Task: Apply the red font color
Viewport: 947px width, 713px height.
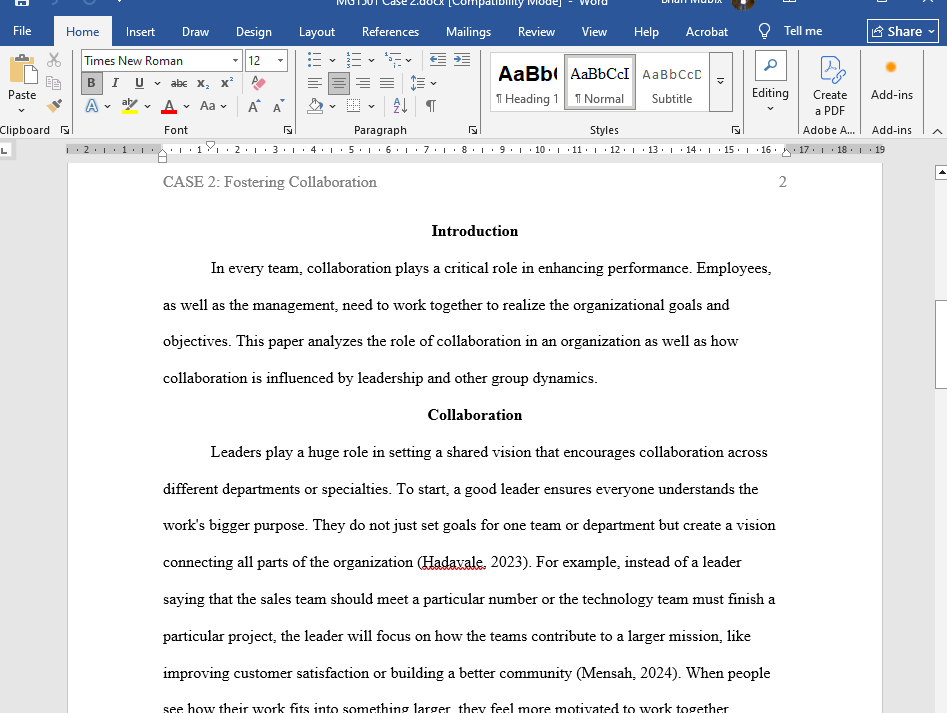Action: pyautogui.click(x=169, y=106)
